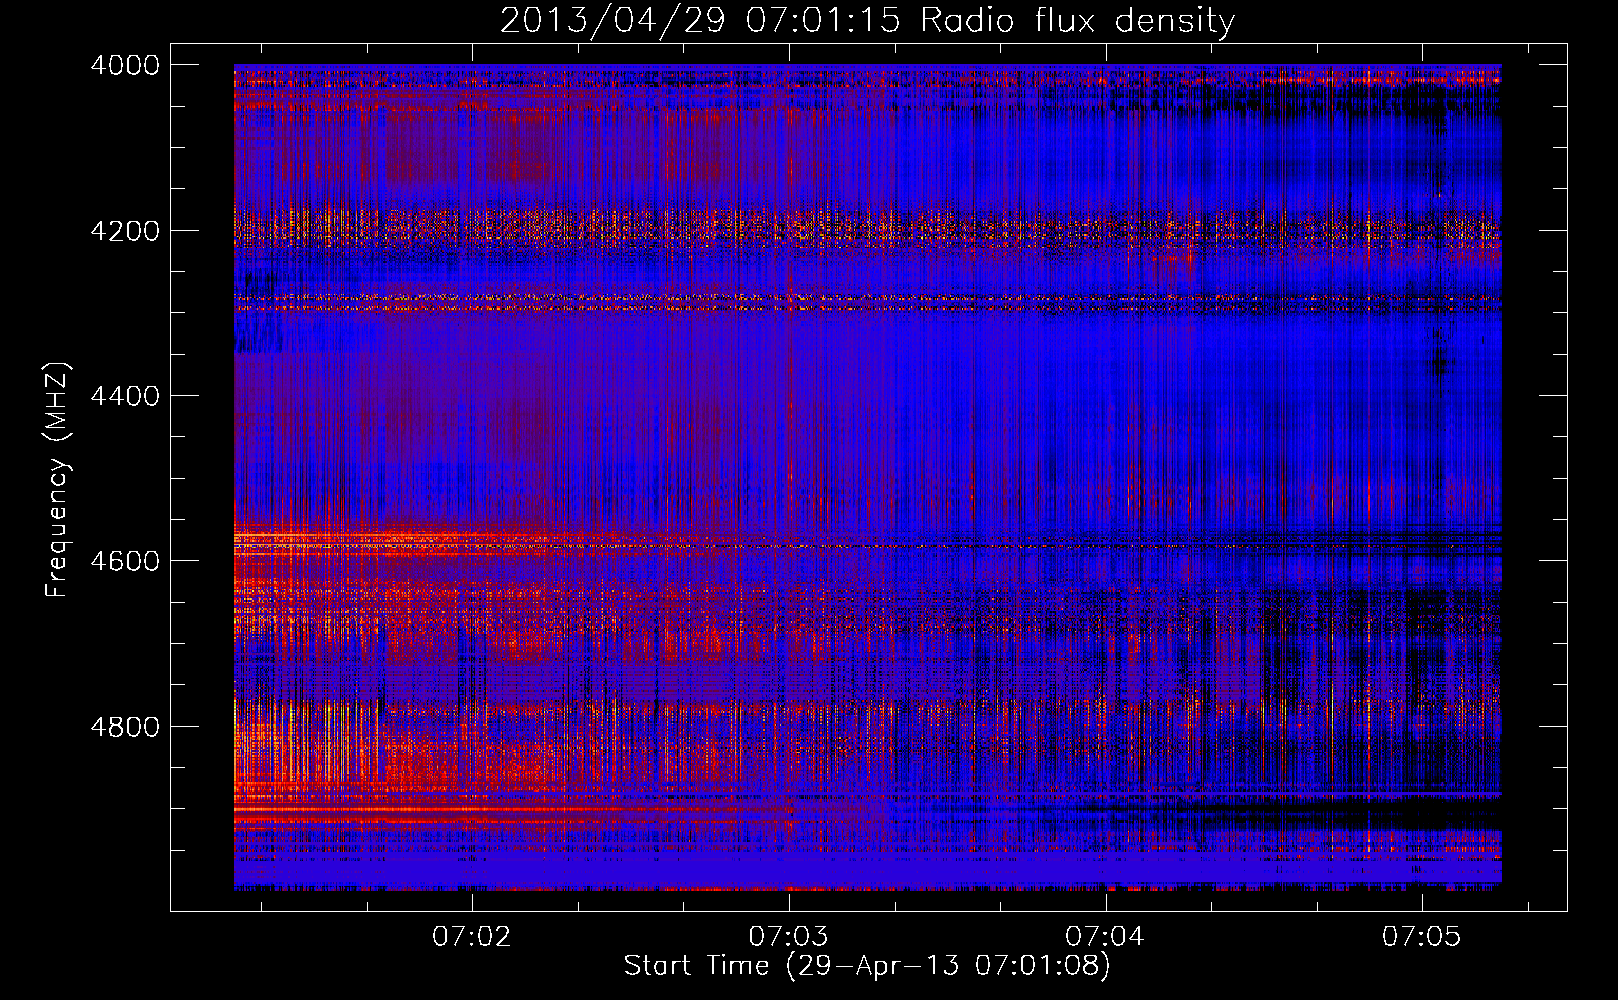Select the 4800 frequency tick label

pos(125,727)
